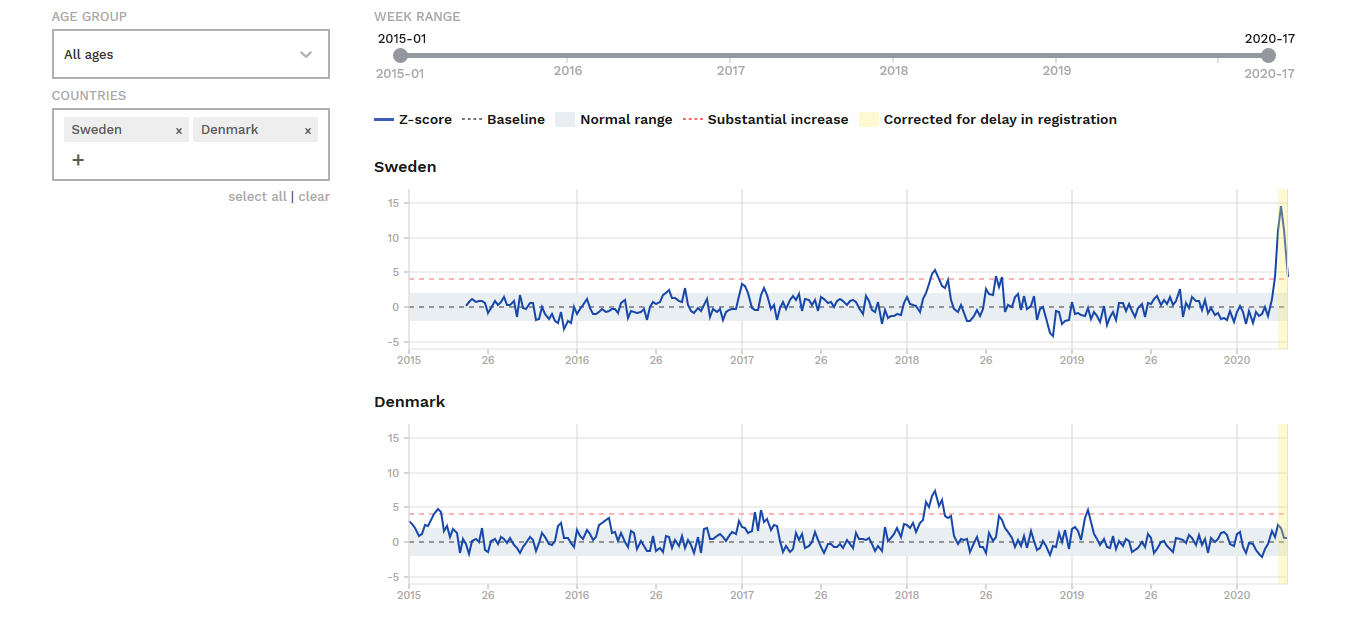Click the Sweden 2020 peak in chart
This screenshot has height=632, width=1349.
(1280, 207)
